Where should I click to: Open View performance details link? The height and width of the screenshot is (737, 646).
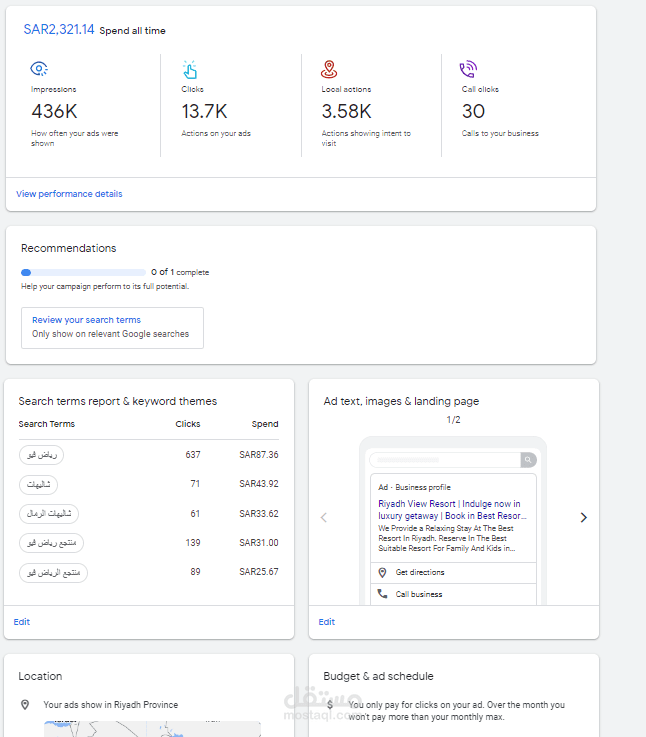click(69, 194)
